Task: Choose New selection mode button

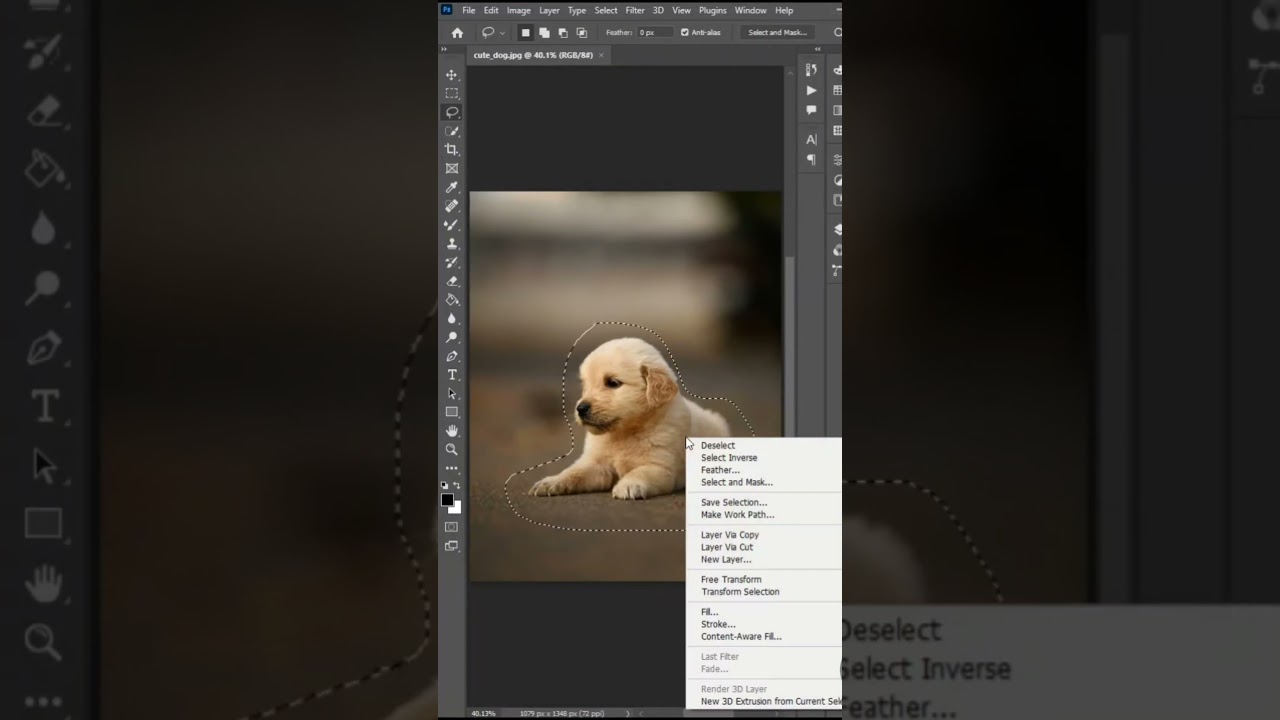Action: (x=525, y=32)
